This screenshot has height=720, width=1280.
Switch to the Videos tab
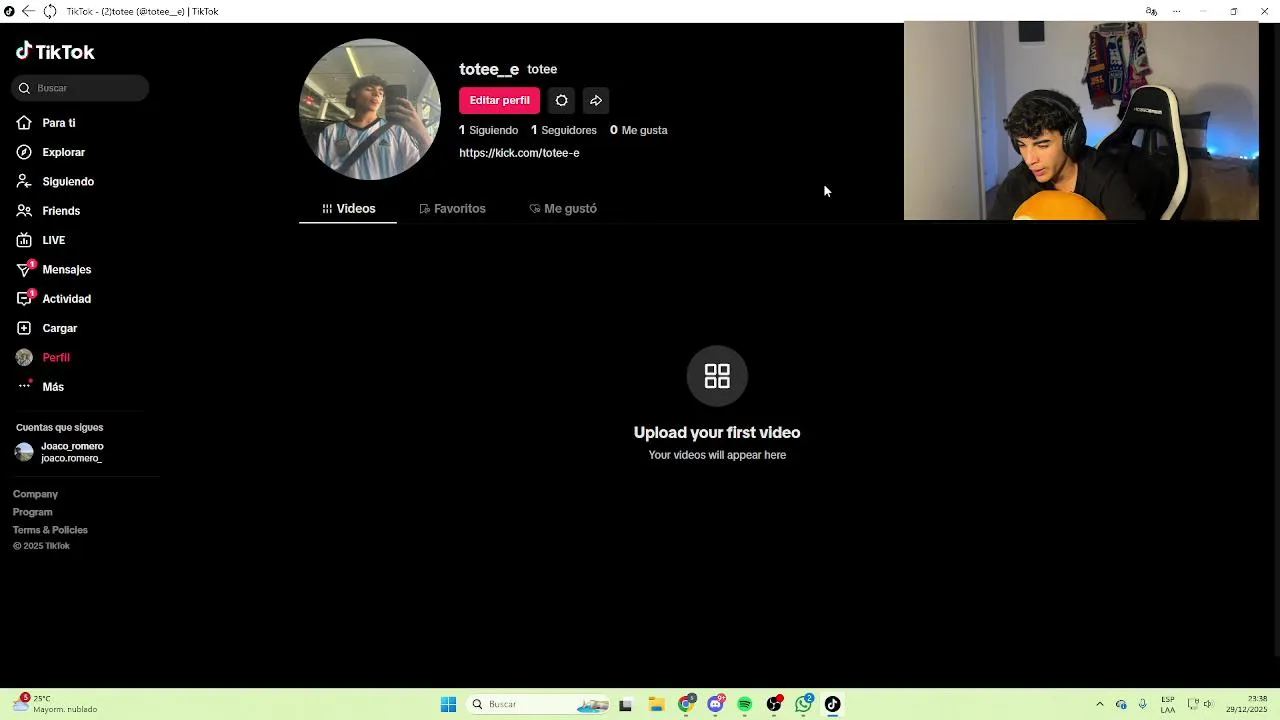[348, 209]
